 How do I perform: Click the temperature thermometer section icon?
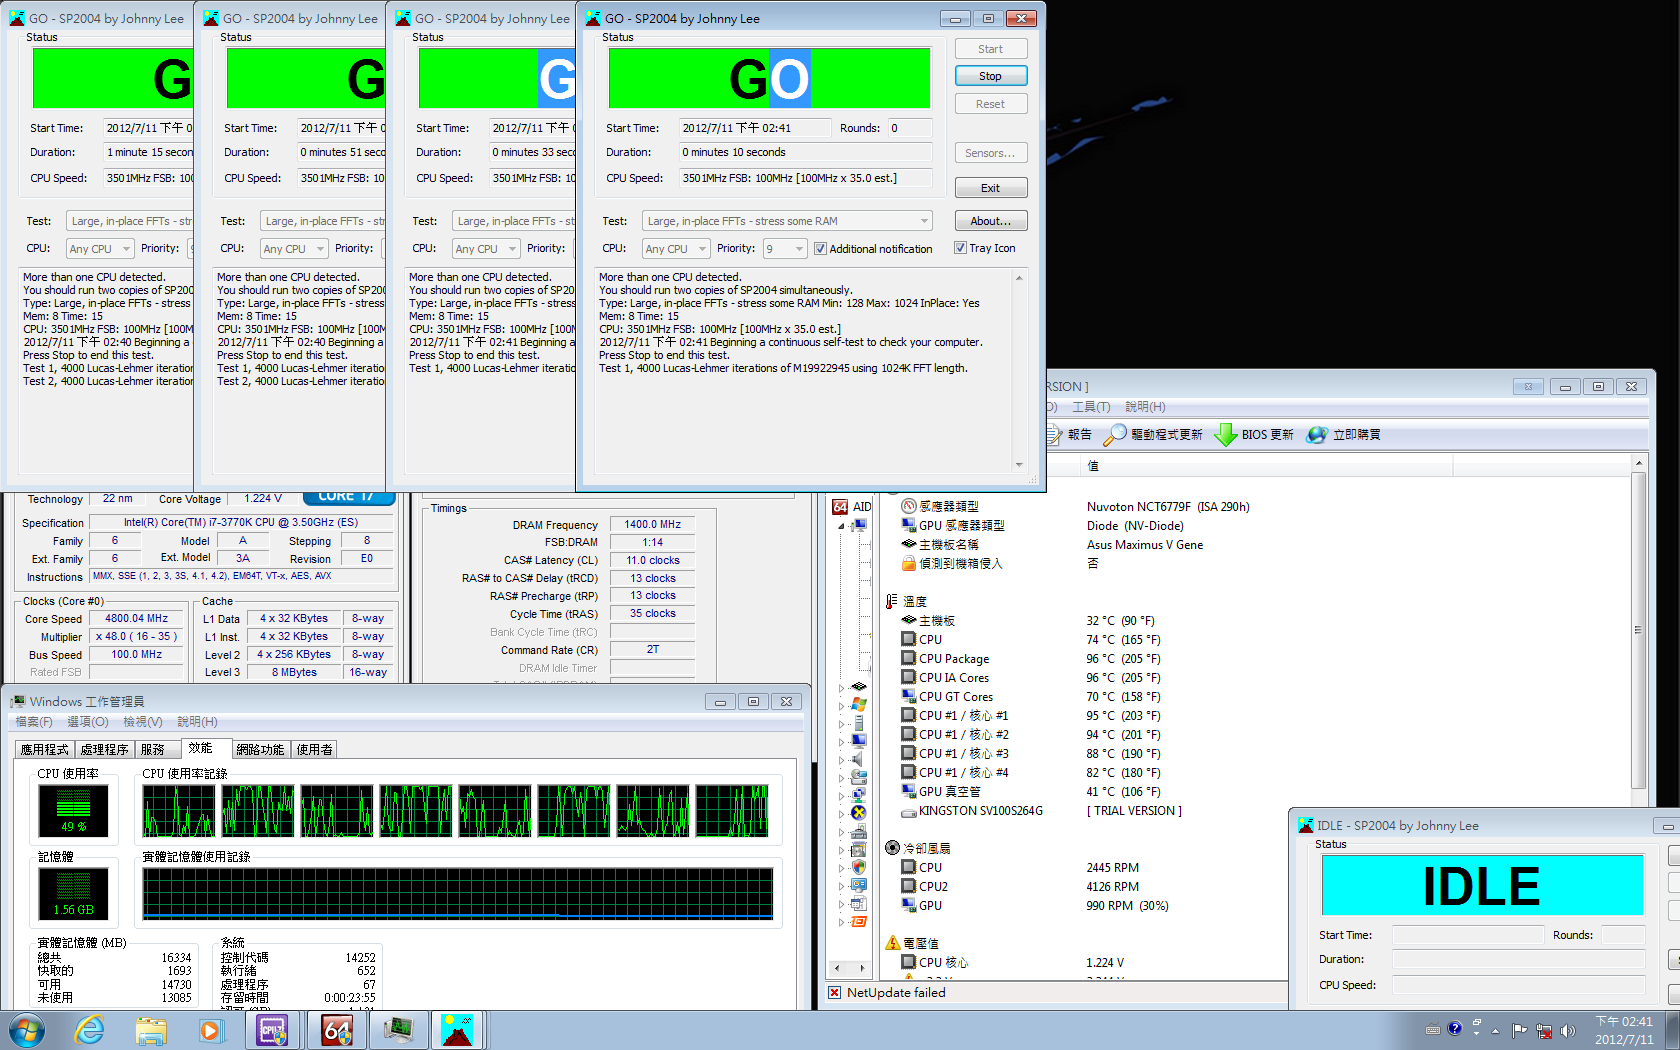pos(891,601)
